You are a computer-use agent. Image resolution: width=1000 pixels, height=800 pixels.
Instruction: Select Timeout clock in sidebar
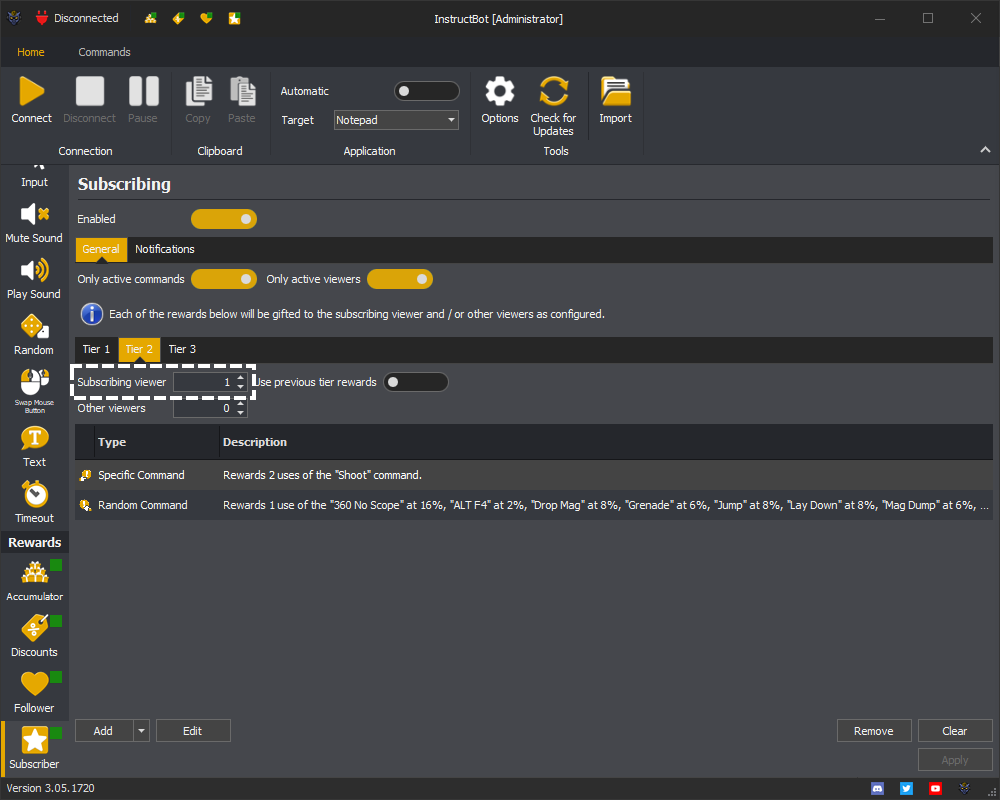point(34,503)
